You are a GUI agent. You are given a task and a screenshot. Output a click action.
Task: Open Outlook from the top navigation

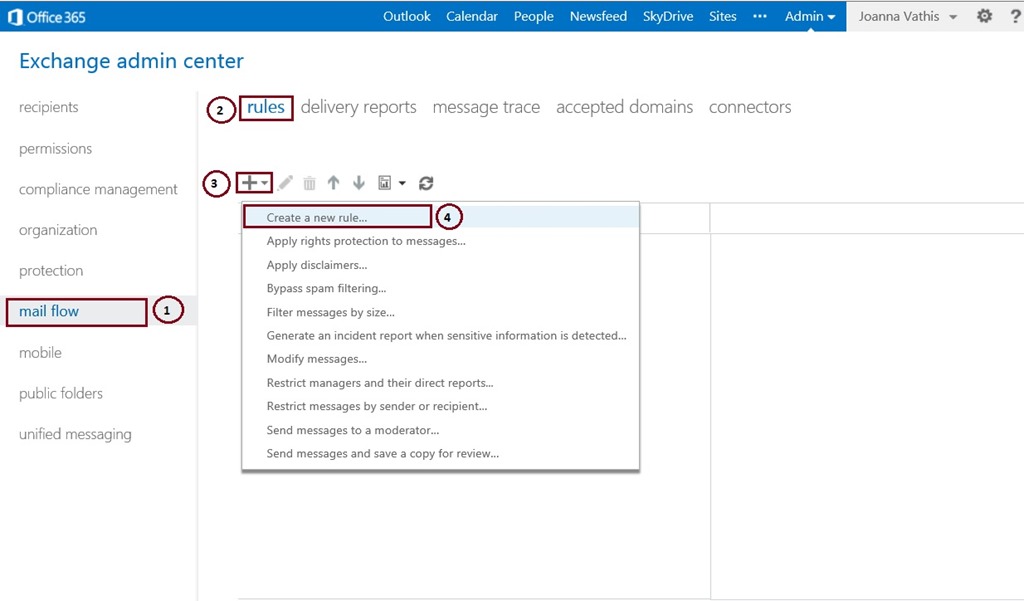click(407, 16)
